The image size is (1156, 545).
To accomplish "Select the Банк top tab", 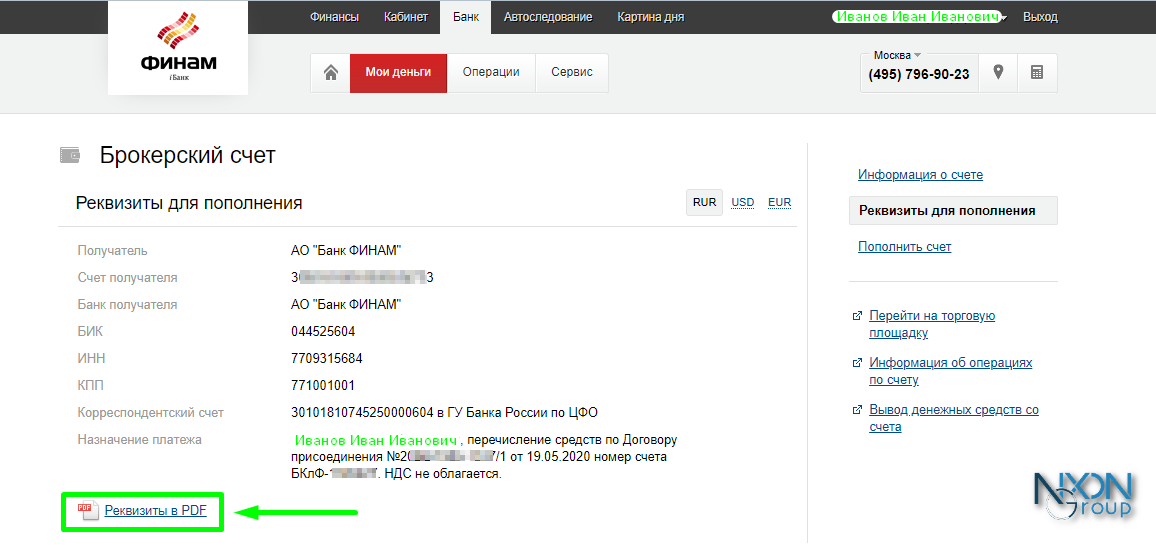I will click(465, 17).
